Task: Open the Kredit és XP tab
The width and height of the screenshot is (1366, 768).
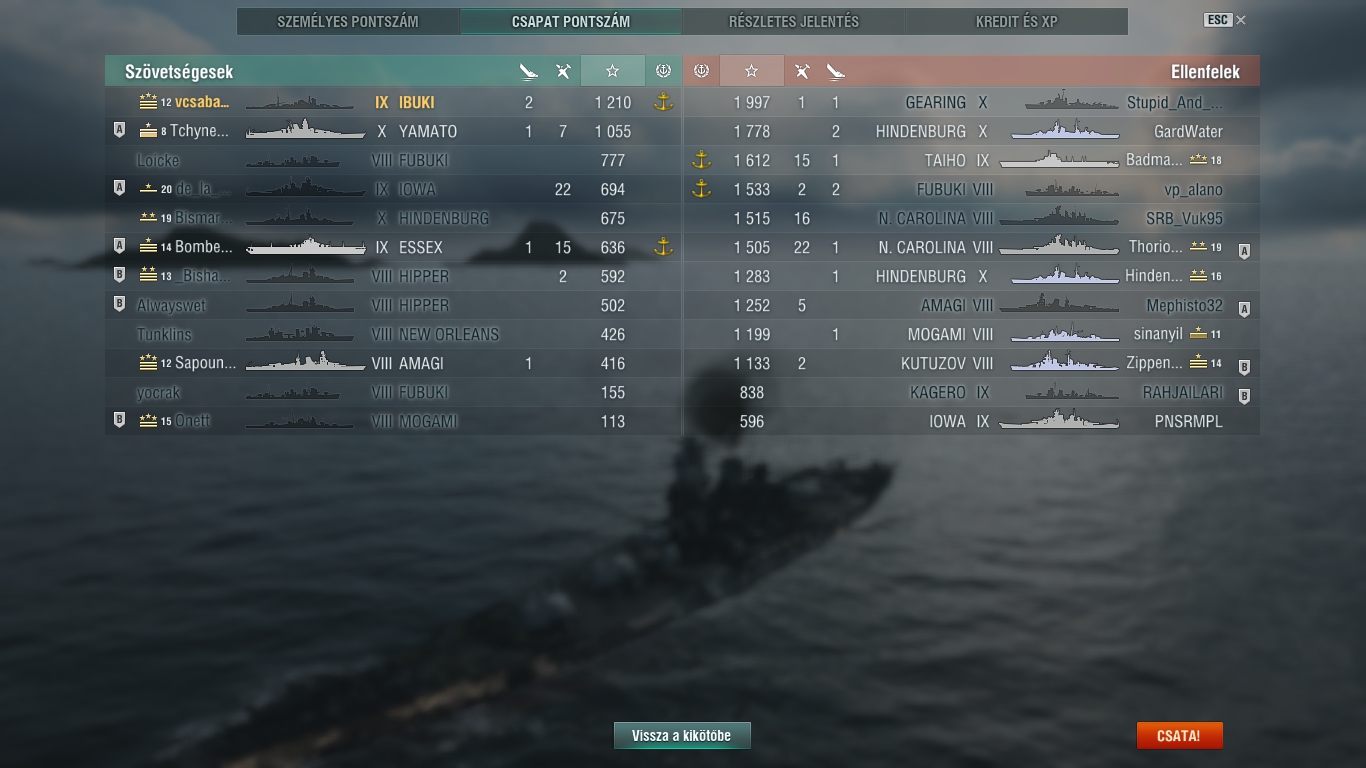Action: 1017,21
